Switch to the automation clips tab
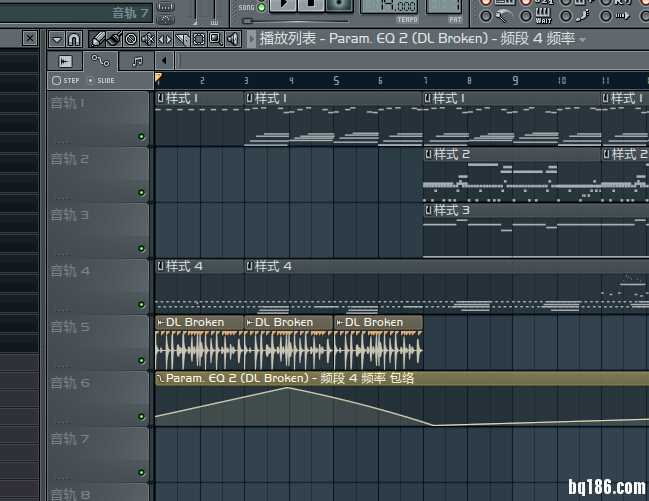 [x=100, y=61]
